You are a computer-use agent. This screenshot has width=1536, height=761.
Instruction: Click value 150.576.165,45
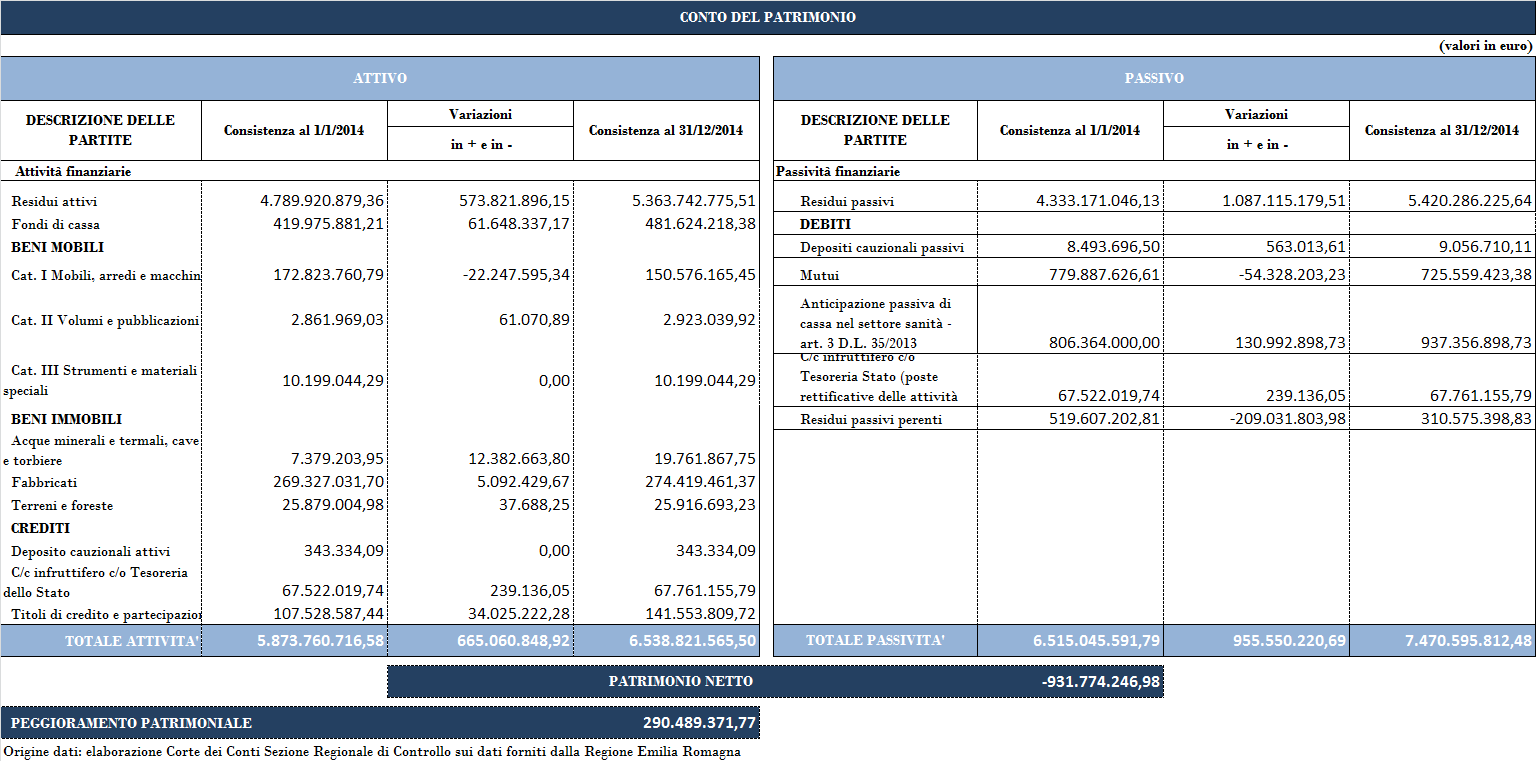click(700, 274)
